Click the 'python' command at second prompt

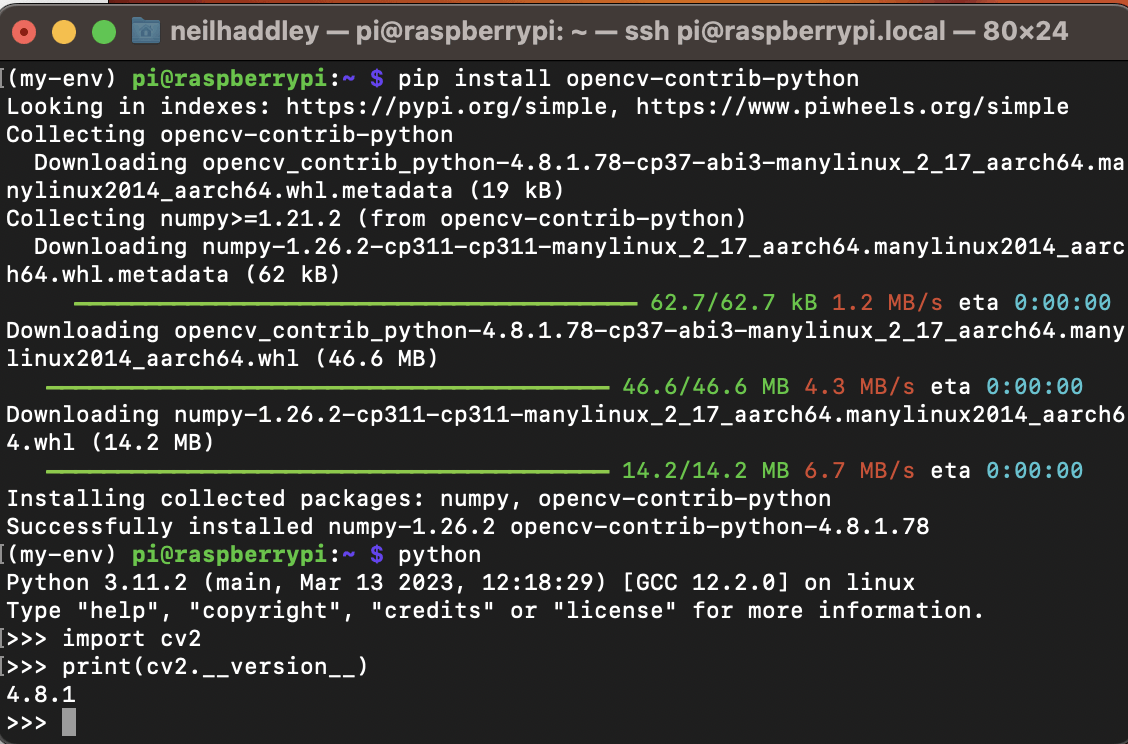tap(440, 555)
